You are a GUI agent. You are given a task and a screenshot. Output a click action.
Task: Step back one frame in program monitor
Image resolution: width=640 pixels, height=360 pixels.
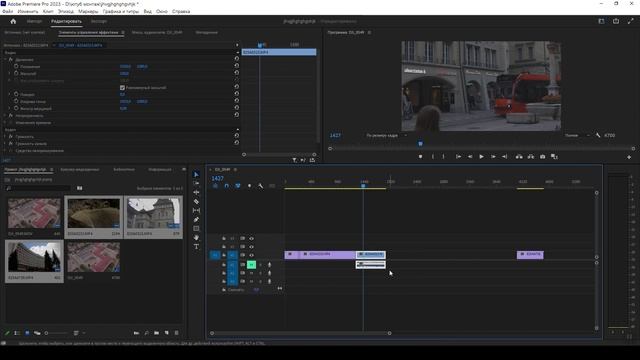[470, 157]
